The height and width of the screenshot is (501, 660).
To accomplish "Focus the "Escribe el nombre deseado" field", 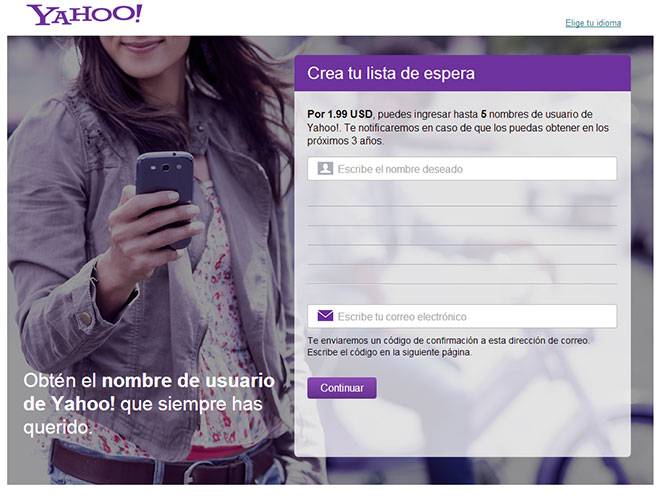I will (462, 169).
